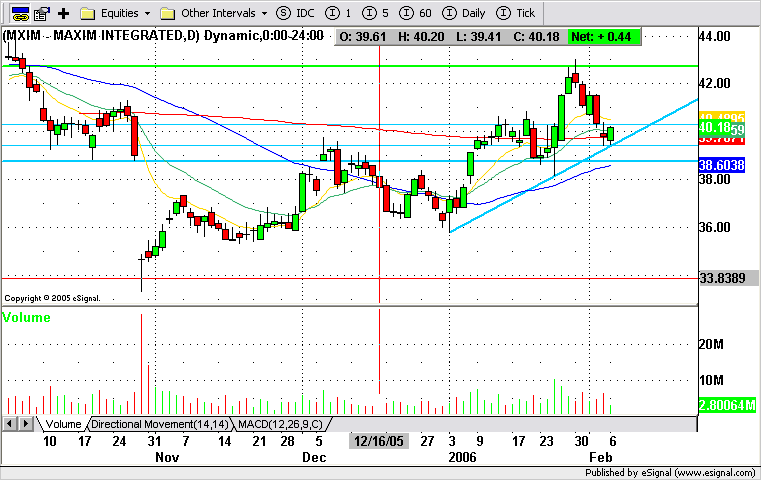Image resolution: width=761 pixels, height=480 pixels.
Task: Select the IDC symbol button
Action: pos(295,13)
